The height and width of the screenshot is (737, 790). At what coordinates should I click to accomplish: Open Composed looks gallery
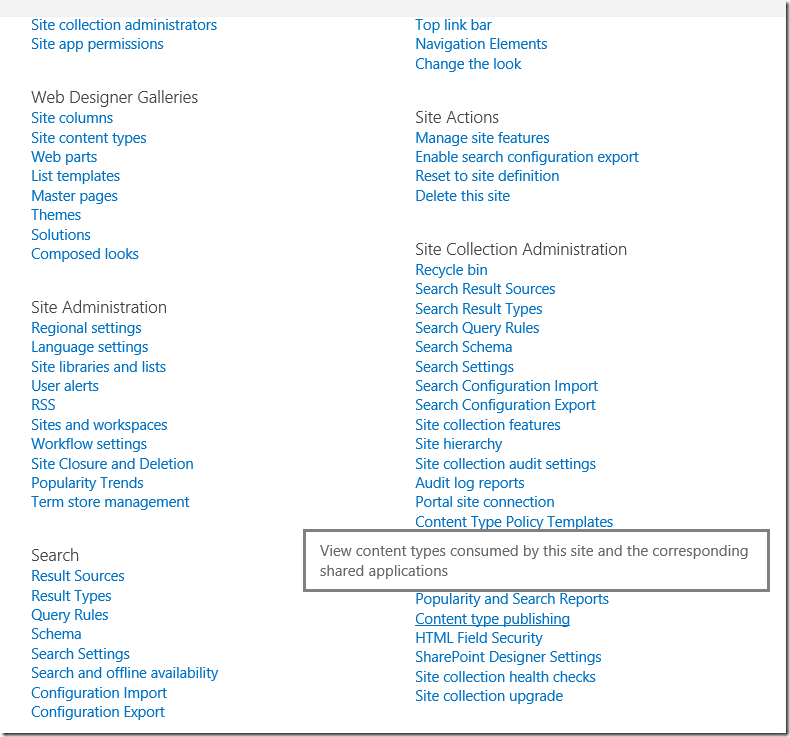pos(85,254)
